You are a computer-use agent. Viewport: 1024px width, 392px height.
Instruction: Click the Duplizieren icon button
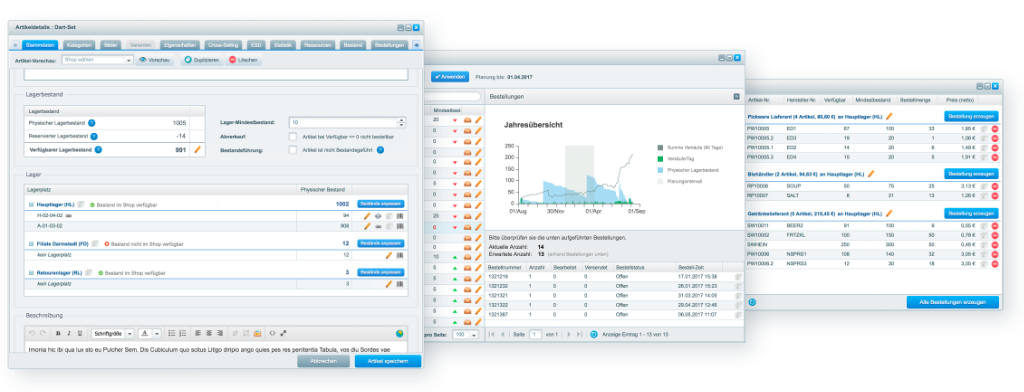point(200,60)
